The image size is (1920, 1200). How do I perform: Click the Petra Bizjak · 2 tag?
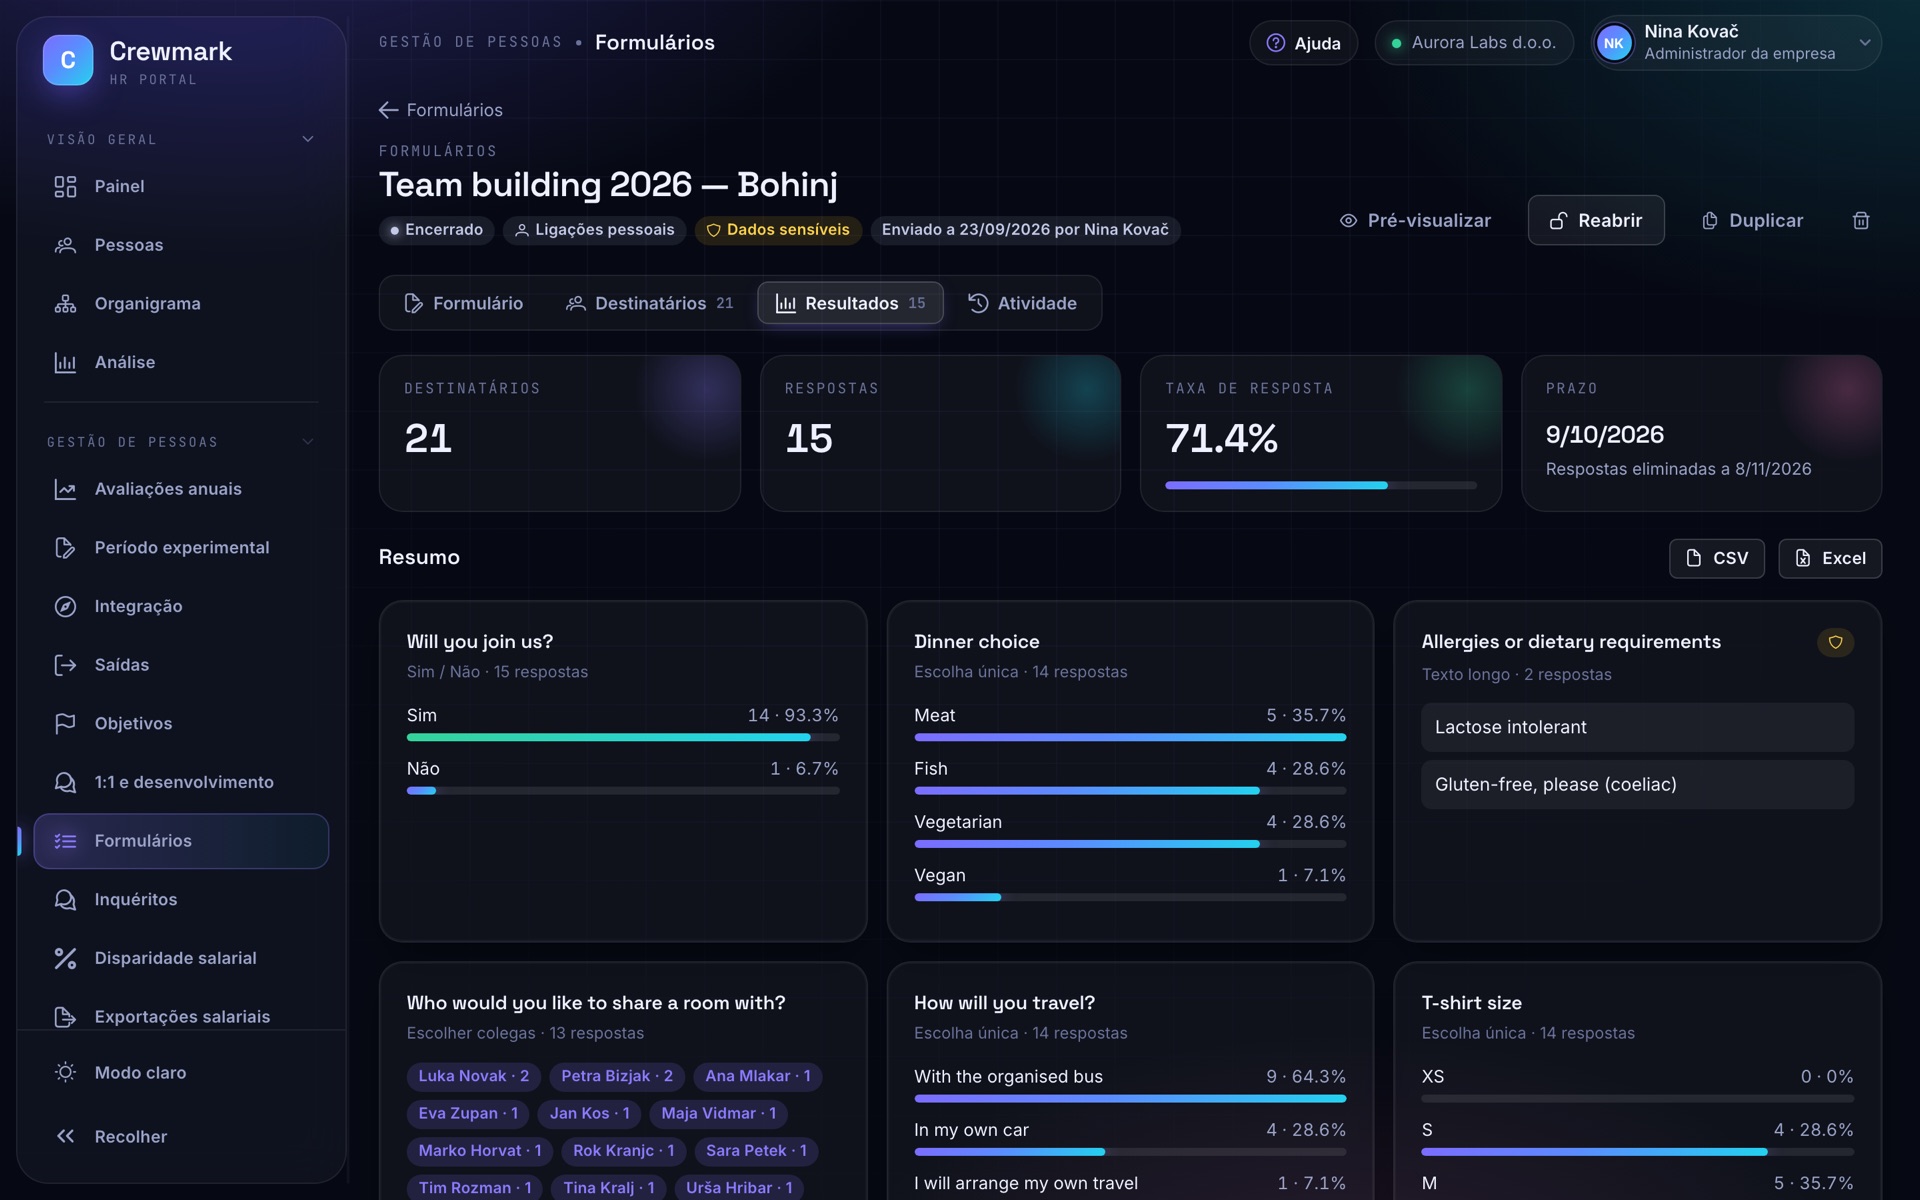(617, 1076)
